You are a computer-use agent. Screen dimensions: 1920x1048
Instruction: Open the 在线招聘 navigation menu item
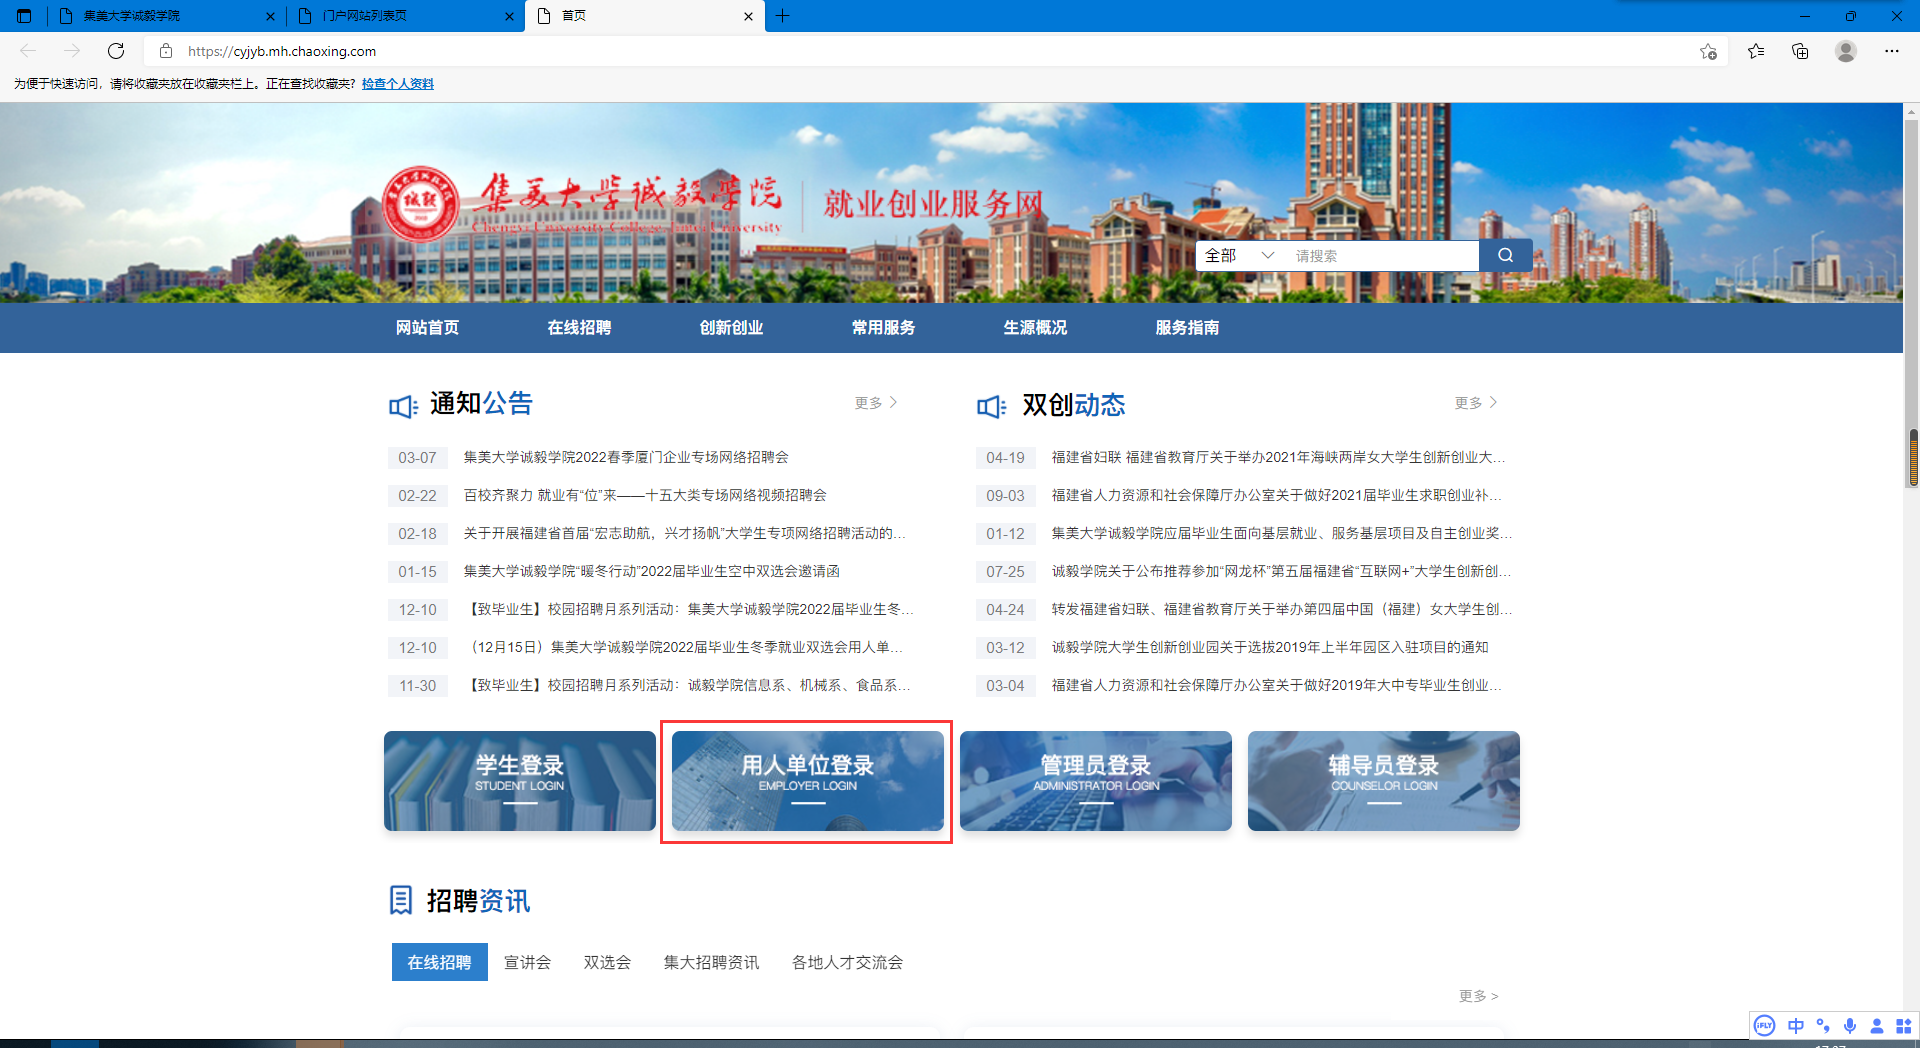click(579, 328)
